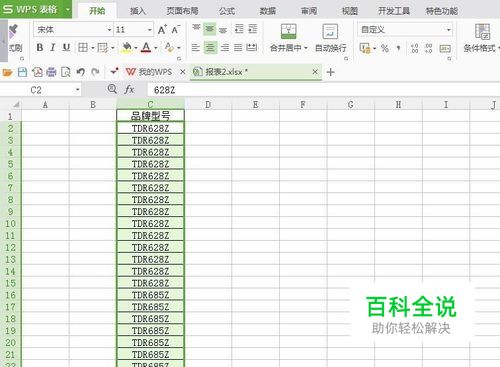500x367 pixels.
Task: Switch to the 插入 ribbon tab
Action: [x=138, y=11]
